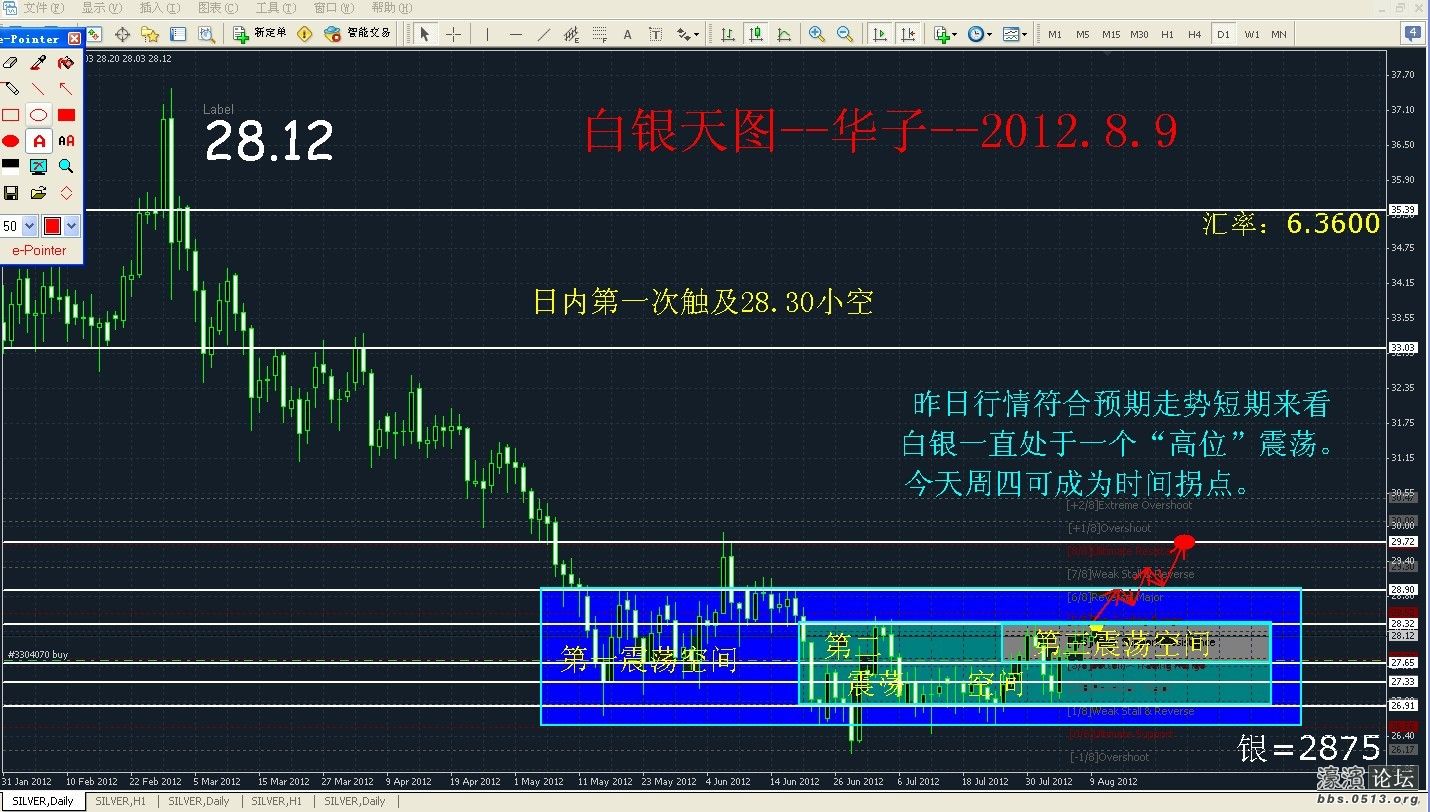
Task: Close the e-Pointer floating panel
Action: point(74,39)
